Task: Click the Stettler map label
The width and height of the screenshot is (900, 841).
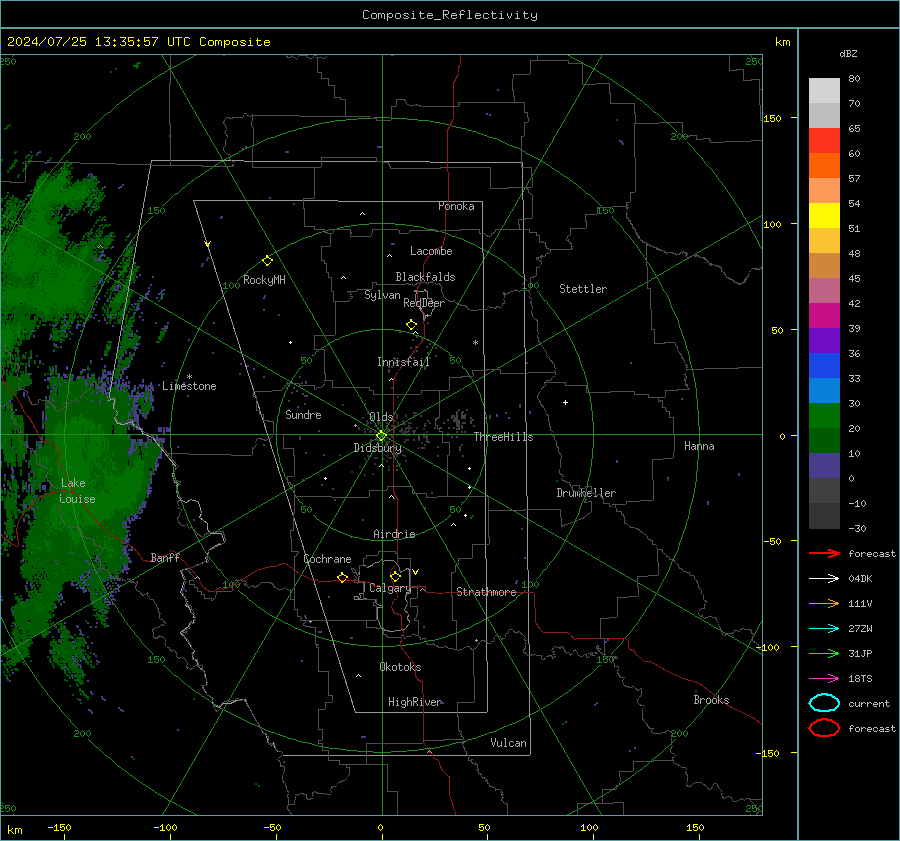Action: pos(583,289)
